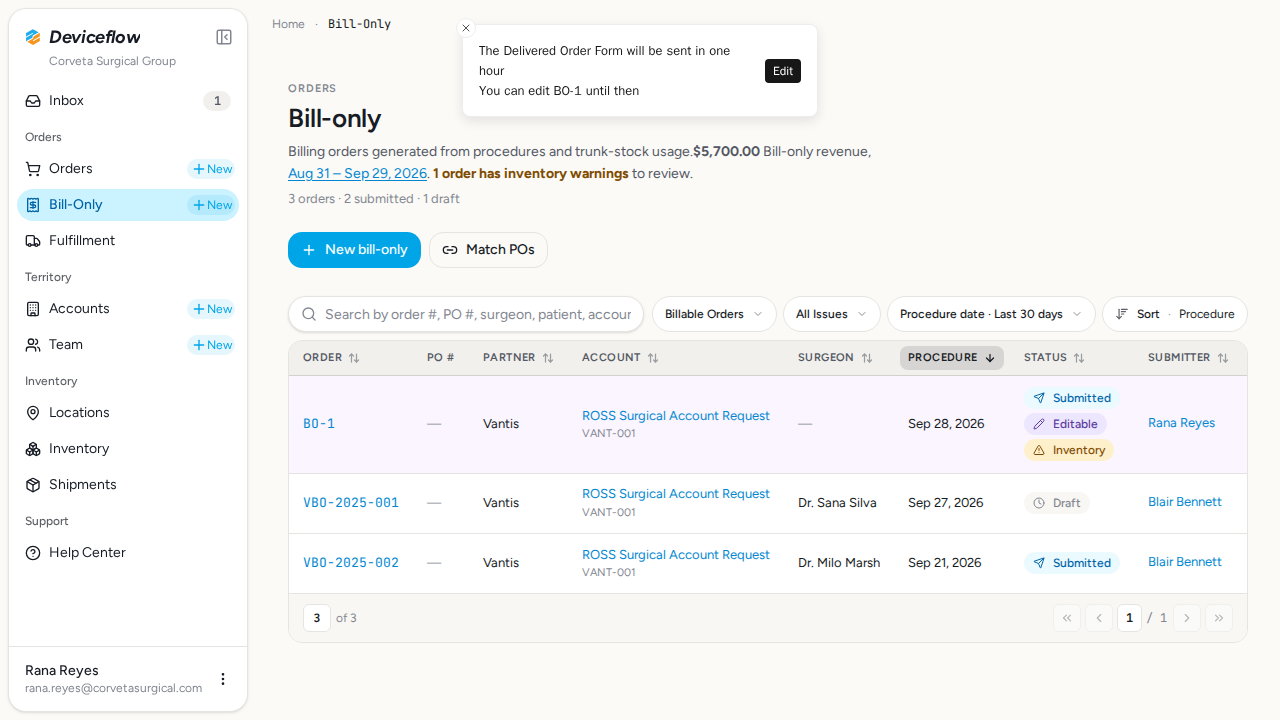Sort by the Partner column
Image resolution: width=1280 pixels, height=720 pixels.
[x=518, y=358]
